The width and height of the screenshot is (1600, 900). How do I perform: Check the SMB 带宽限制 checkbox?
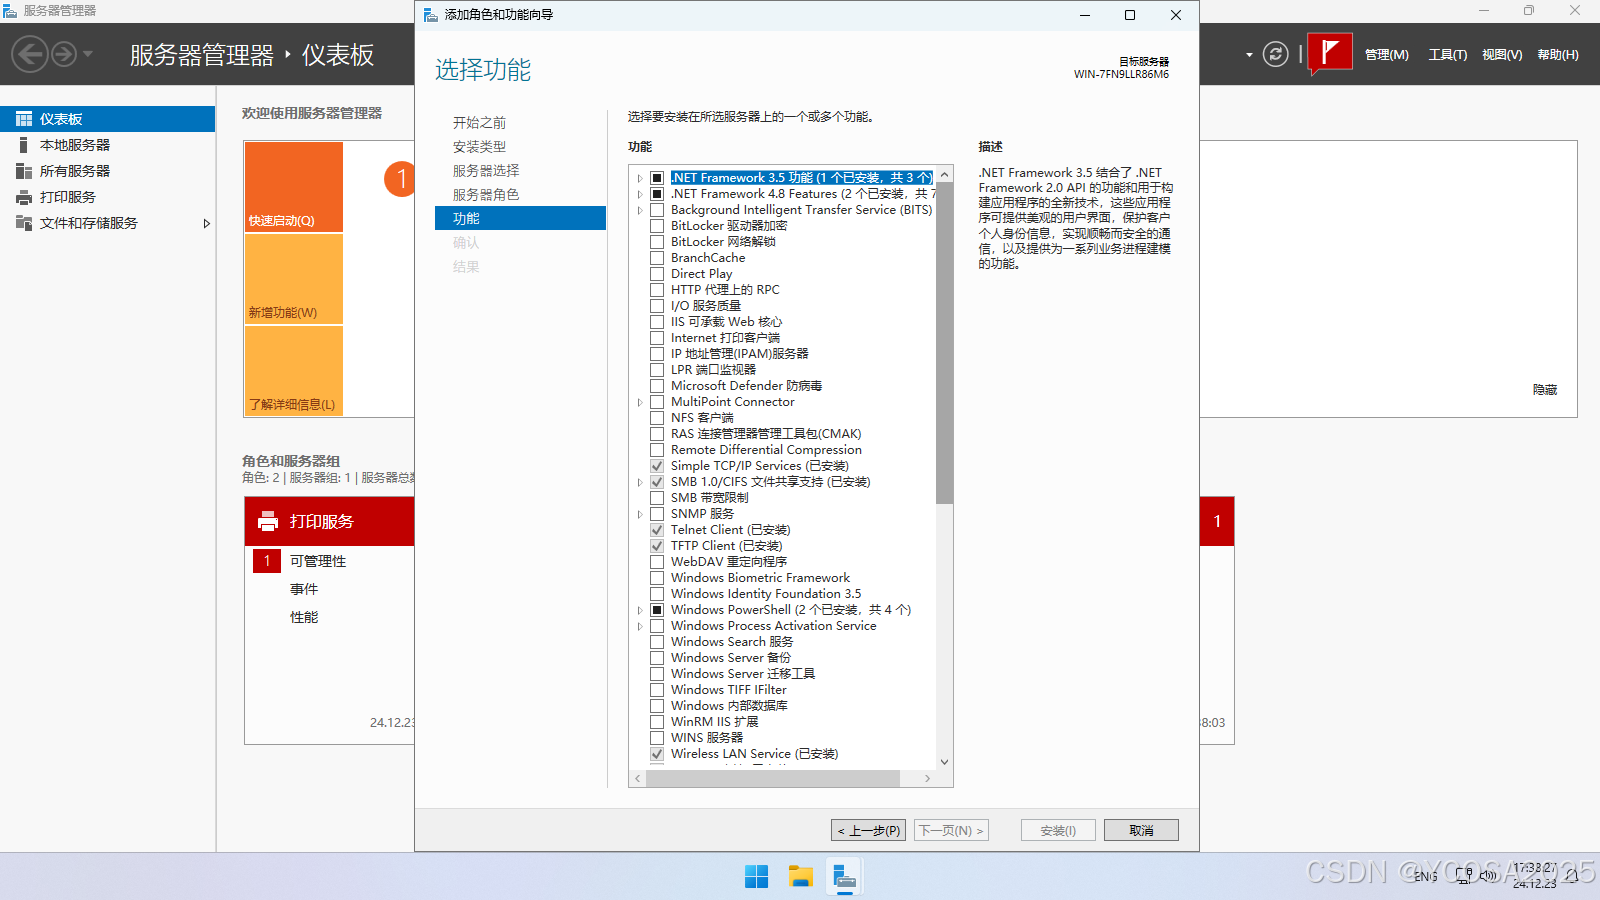[657, 498]
